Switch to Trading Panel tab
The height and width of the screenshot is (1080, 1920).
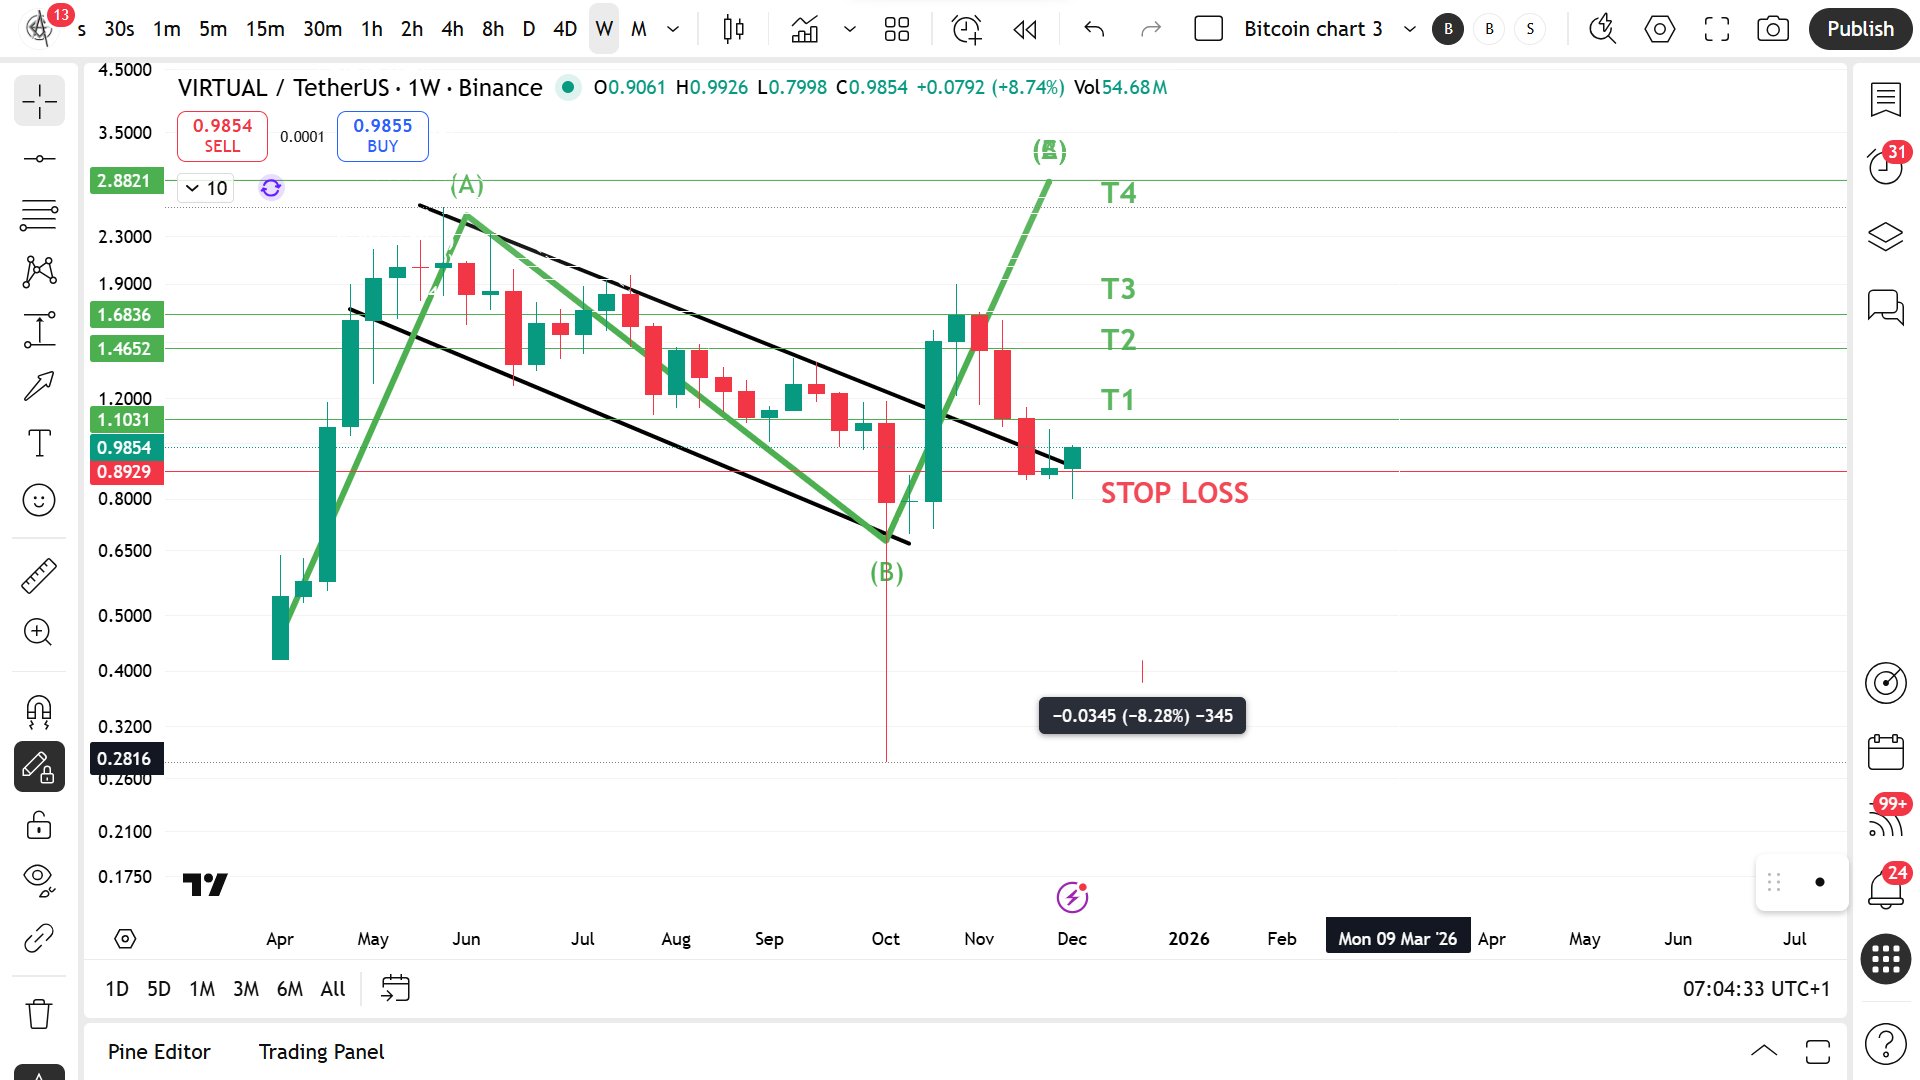(x=321, y=1052)
